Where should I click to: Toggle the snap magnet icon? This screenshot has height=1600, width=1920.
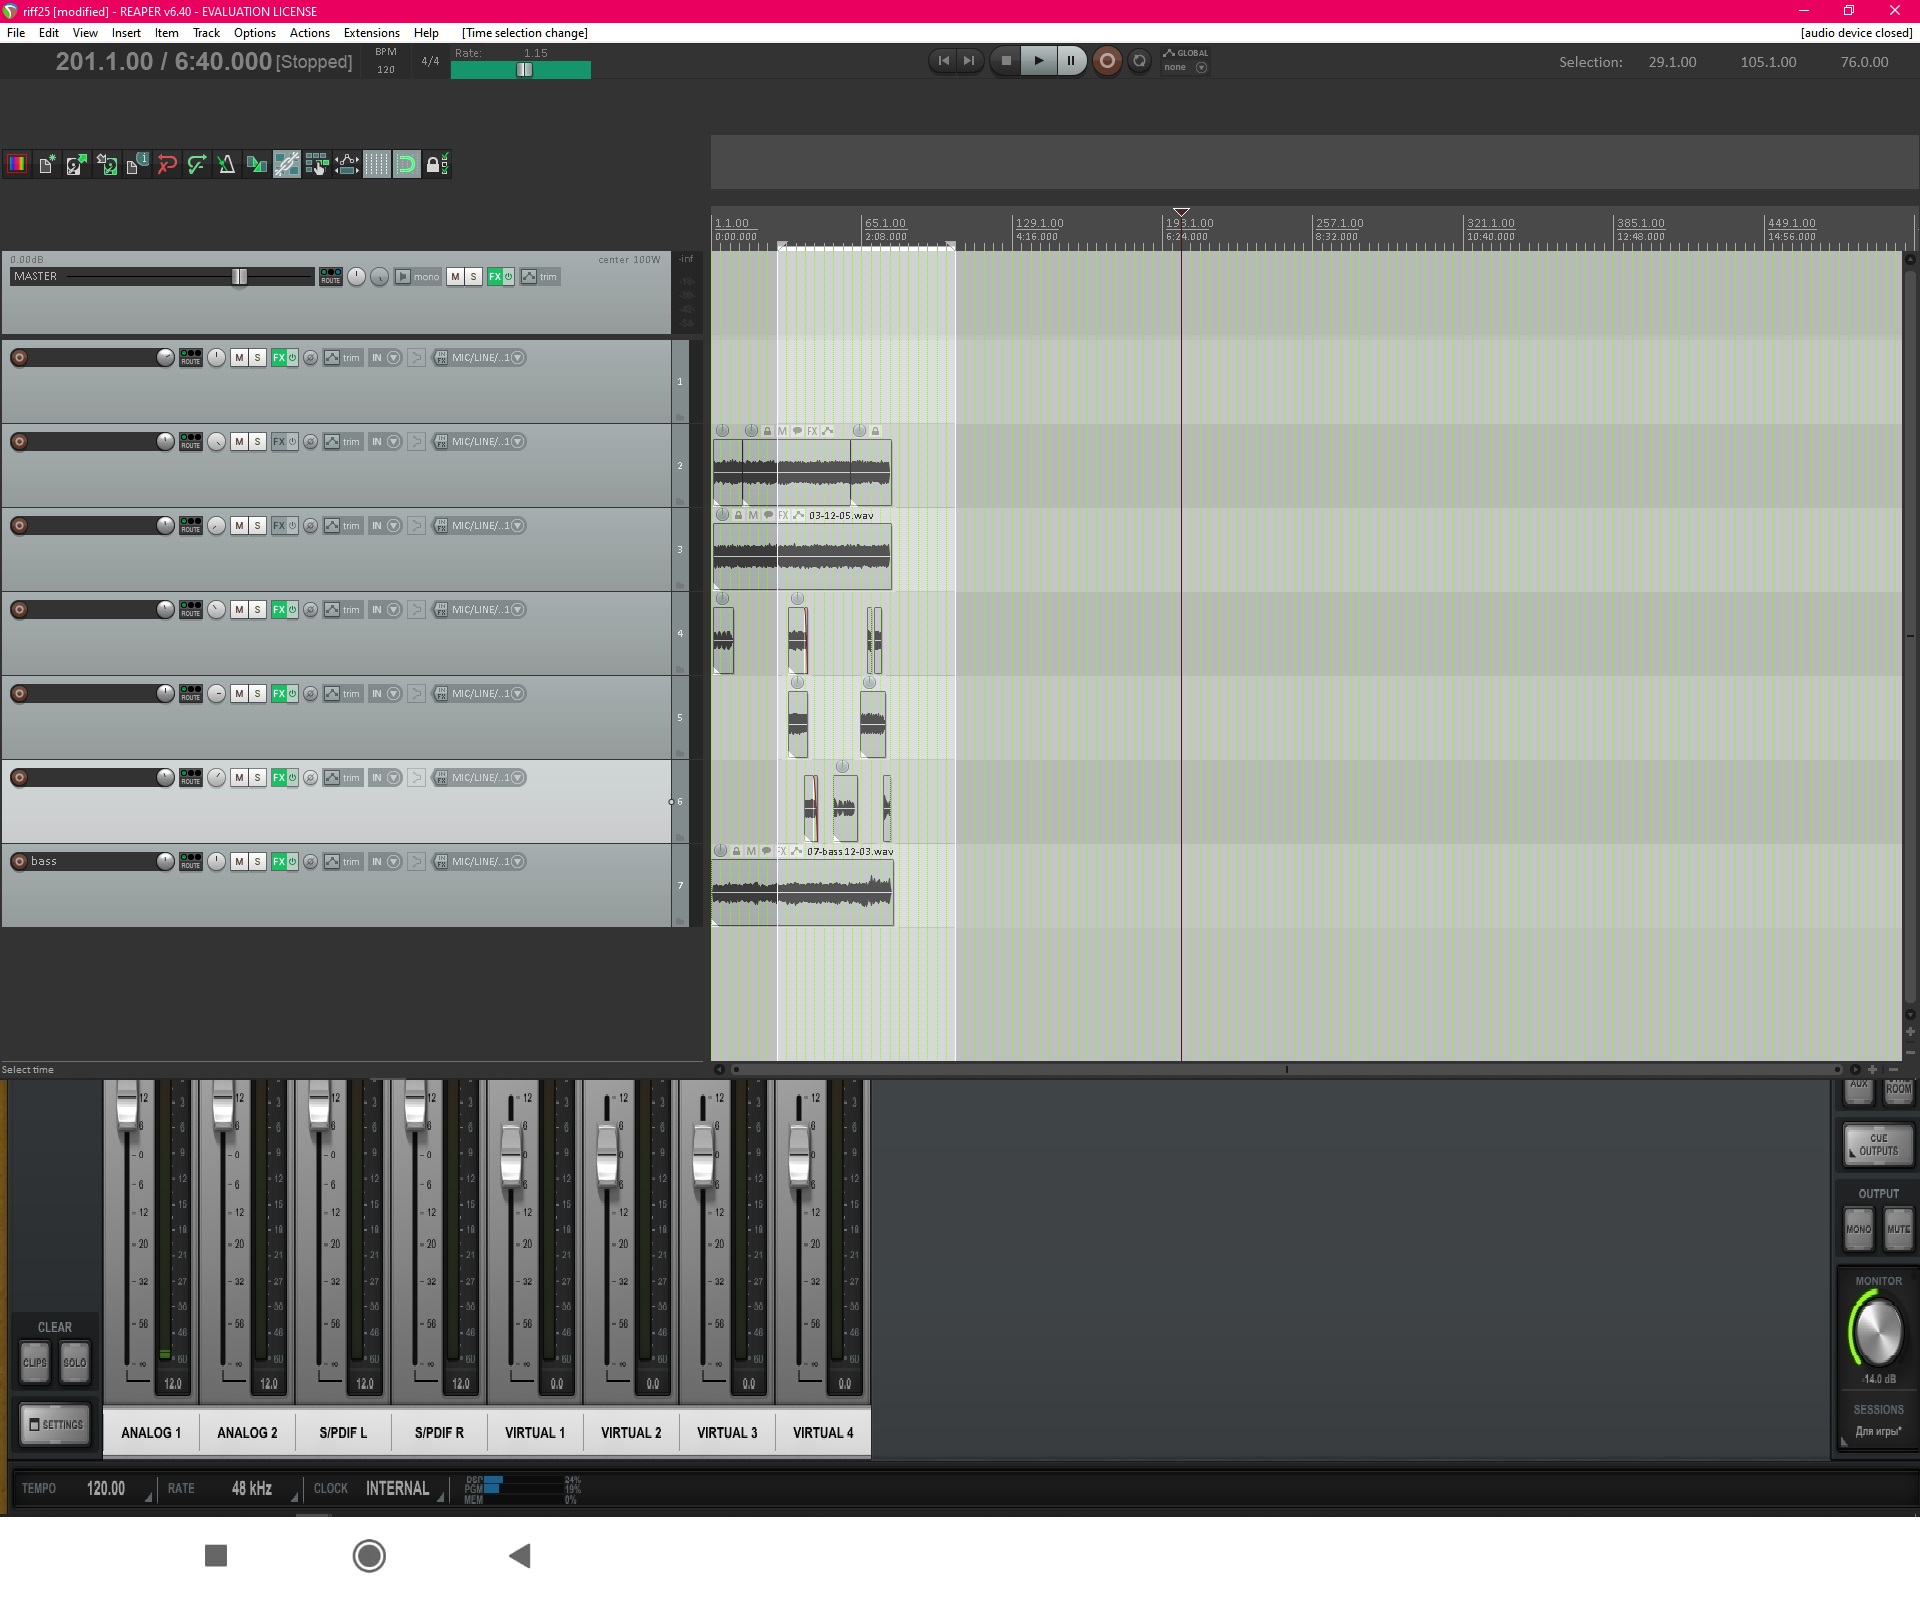click(x=407, y=165)
